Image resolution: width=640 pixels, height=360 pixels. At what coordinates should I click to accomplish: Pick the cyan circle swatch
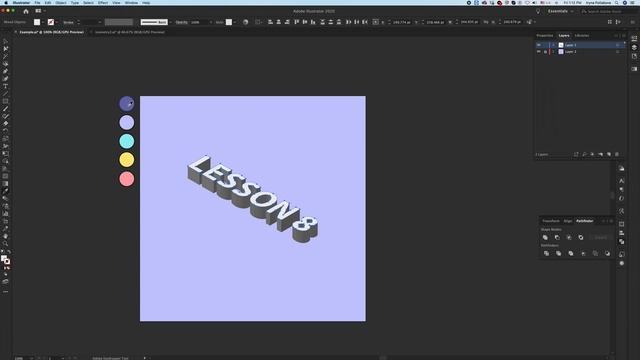pyautogui.click(x=127, y=141)
